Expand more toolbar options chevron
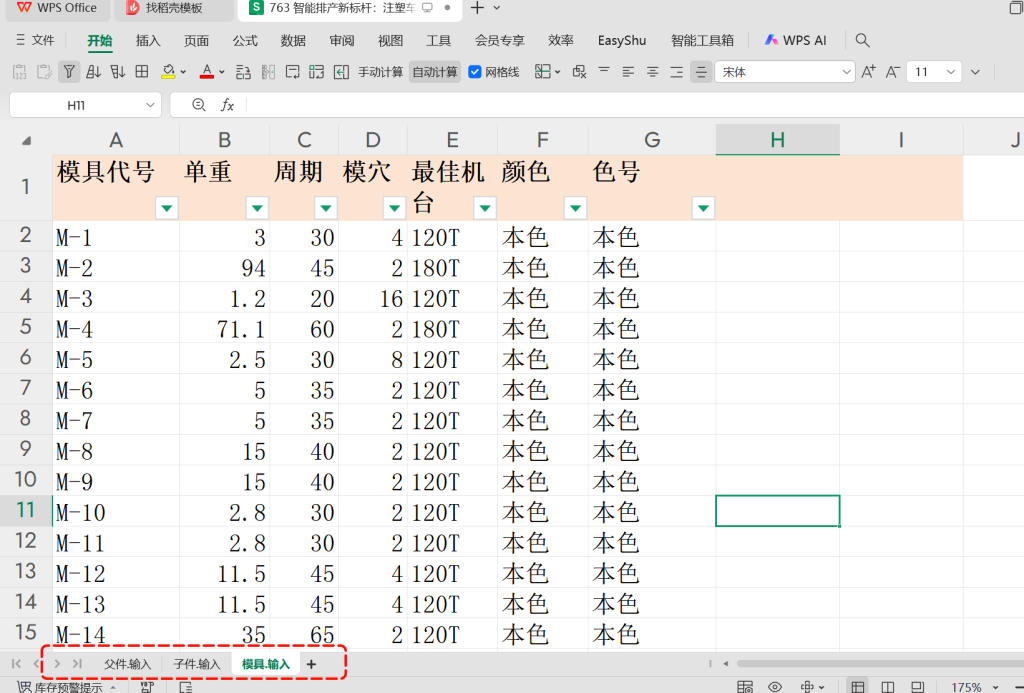Viewport: 1024px width, 693px height. click(x=975, y=72)
